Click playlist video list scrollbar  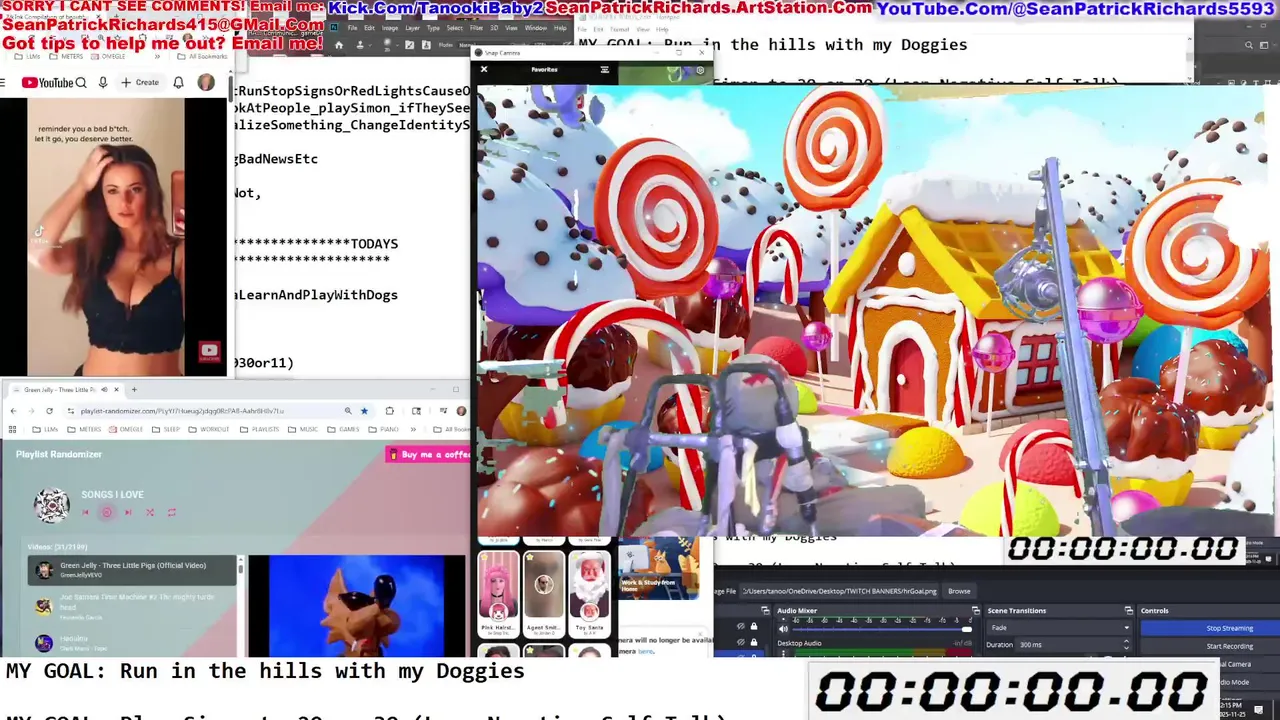pyautogui.click(x=240, y=570)
